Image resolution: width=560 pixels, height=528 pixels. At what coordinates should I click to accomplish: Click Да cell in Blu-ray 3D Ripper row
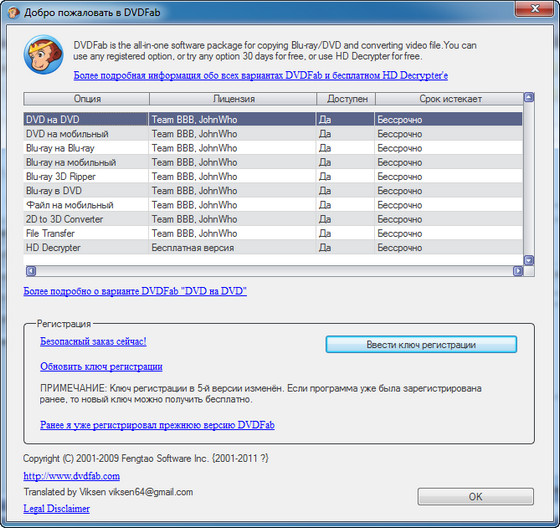tap(345, 176)
